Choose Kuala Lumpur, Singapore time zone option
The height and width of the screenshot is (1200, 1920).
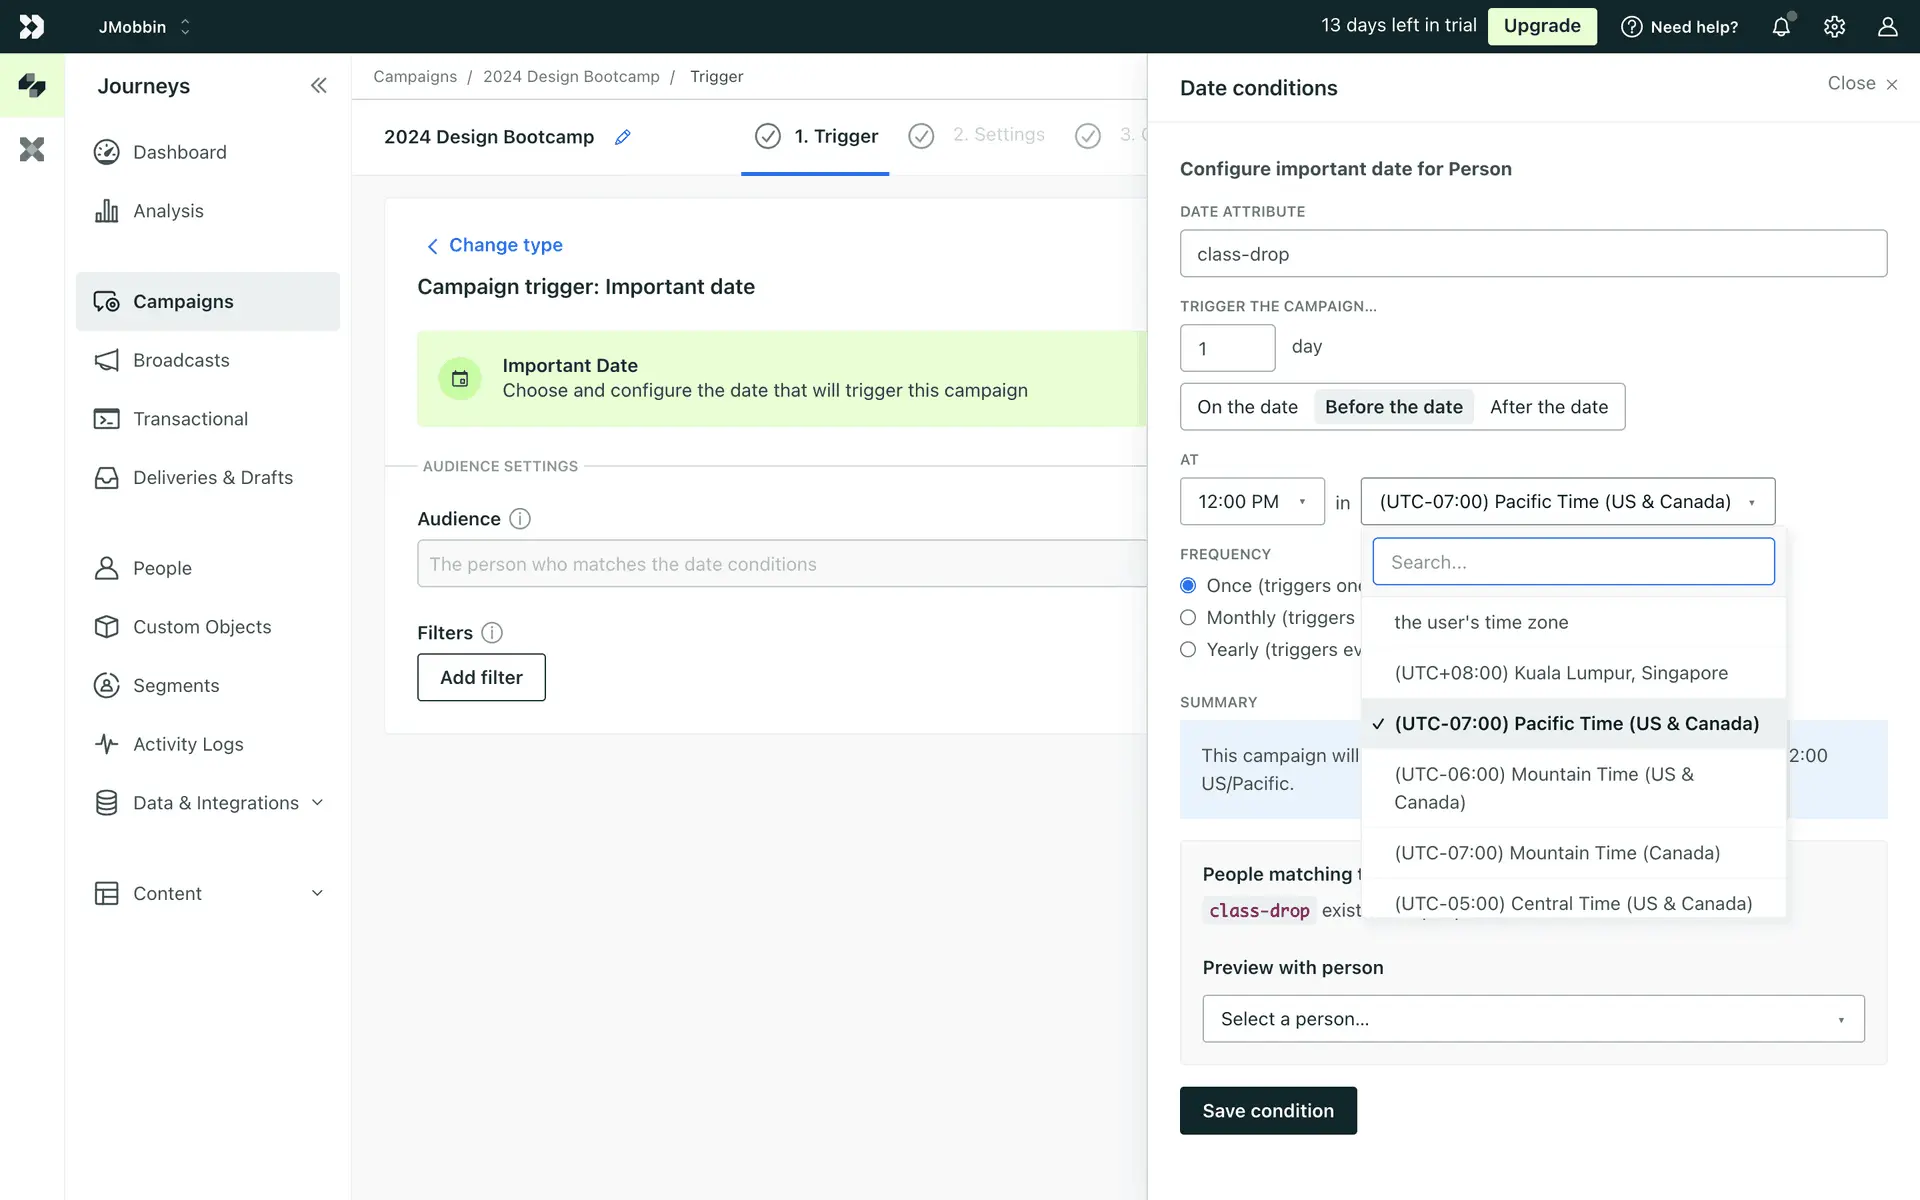coord(1560,673)
